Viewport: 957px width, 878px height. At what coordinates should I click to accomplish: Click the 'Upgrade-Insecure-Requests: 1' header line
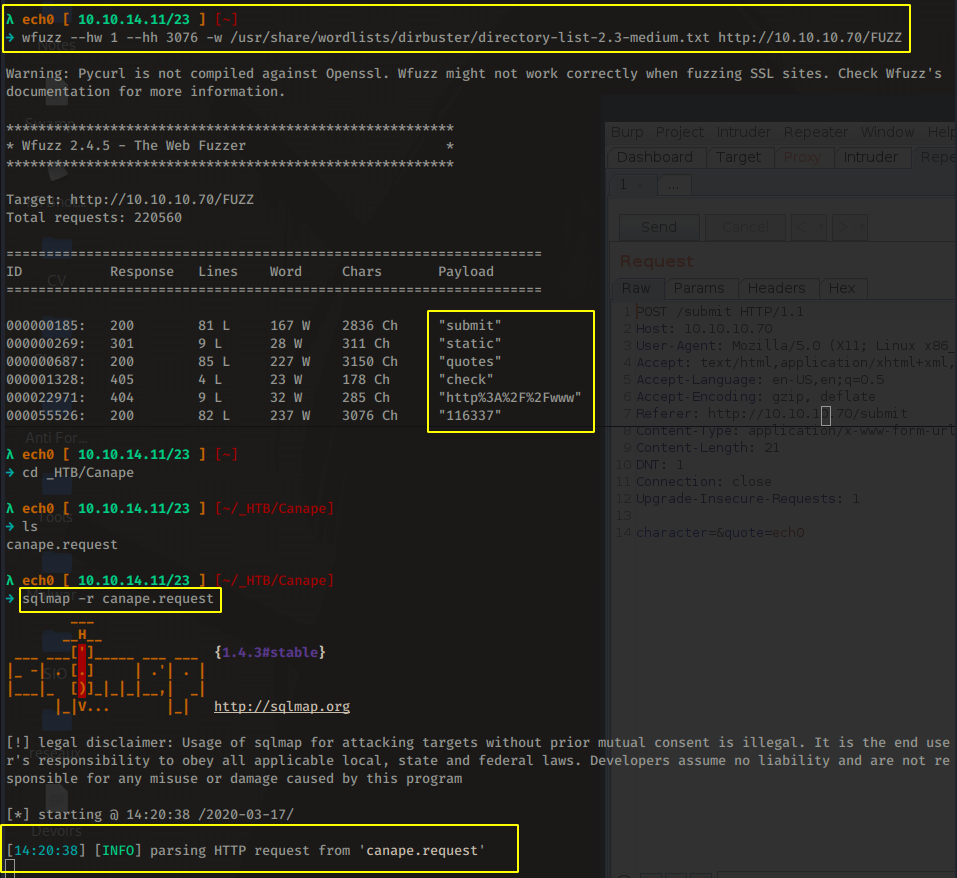[748, 499]
